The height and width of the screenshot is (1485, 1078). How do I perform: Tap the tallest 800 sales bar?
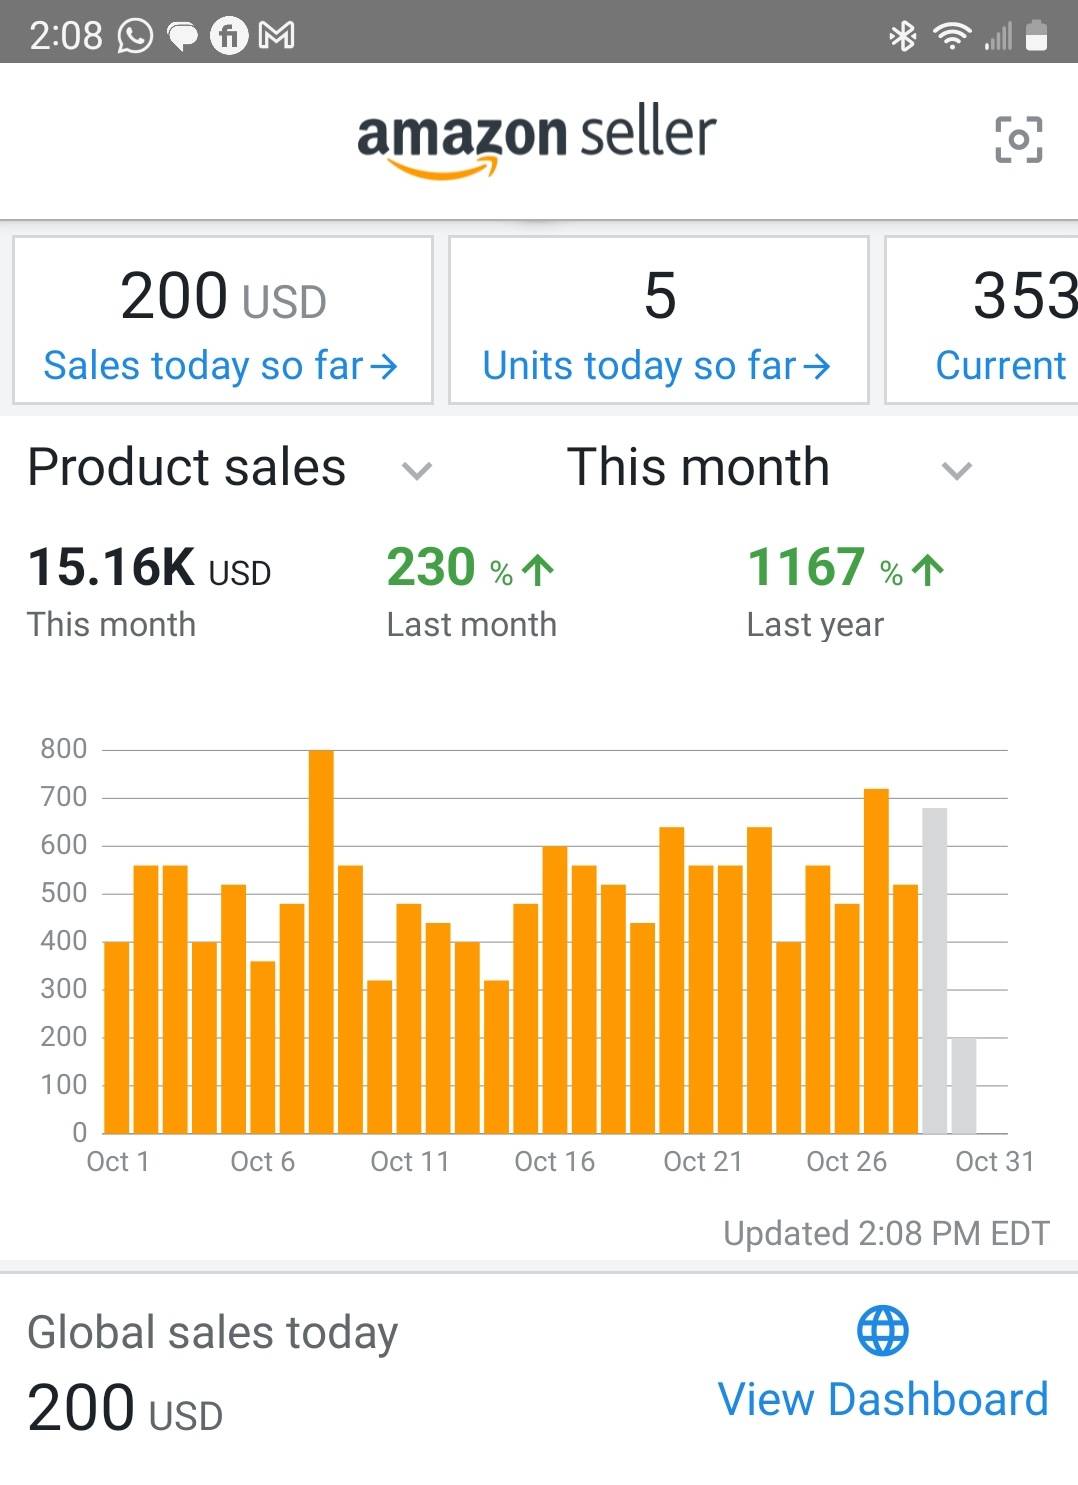(x=321, y=940)
